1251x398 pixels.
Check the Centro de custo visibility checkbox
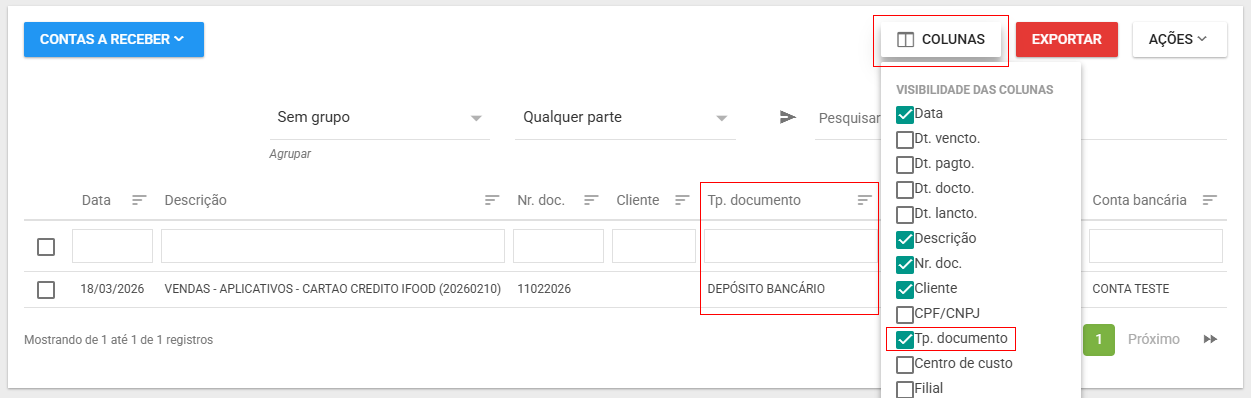(905, 364)
